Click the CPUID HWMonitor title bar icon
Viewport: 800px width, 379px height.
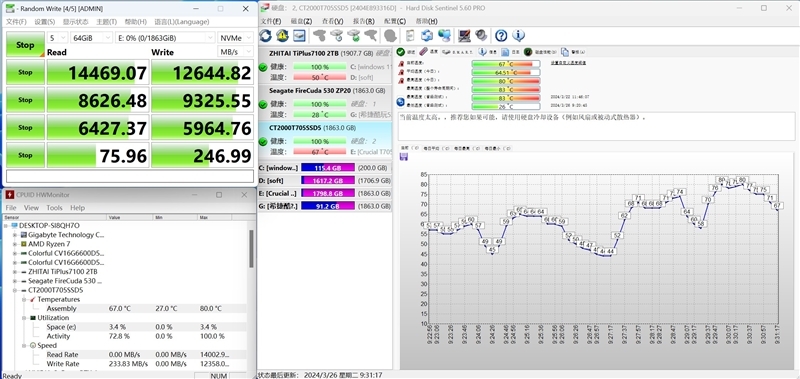coord(10,194)
